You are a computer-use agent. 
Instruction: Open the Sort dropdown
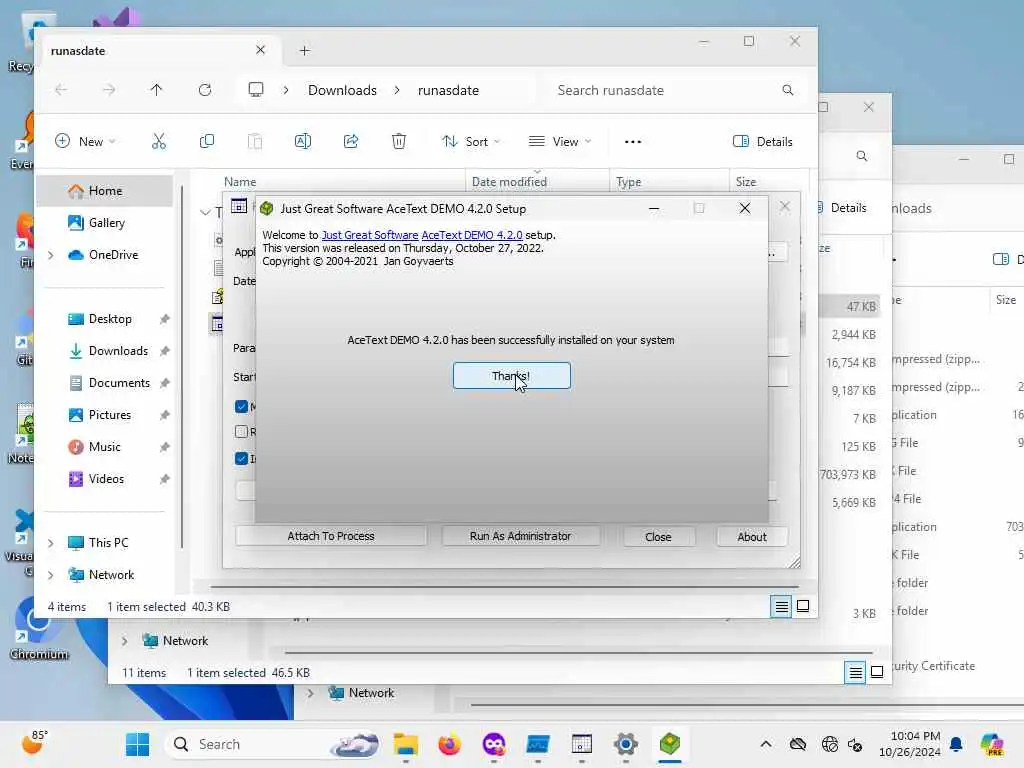471,142
